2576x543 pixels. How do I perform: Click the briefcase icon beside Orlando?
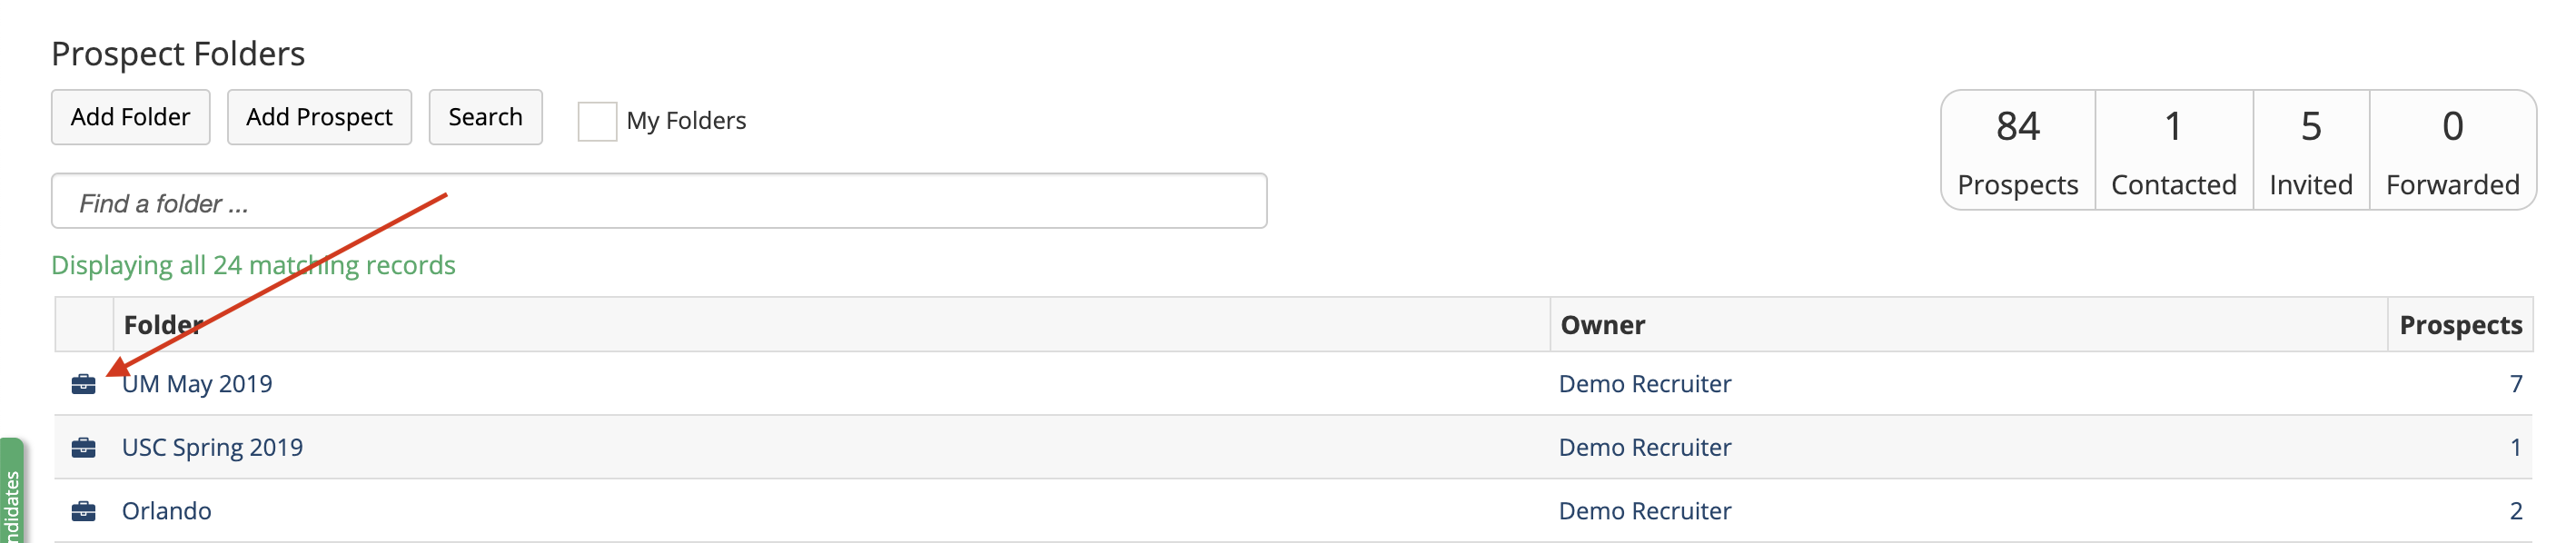84,511
